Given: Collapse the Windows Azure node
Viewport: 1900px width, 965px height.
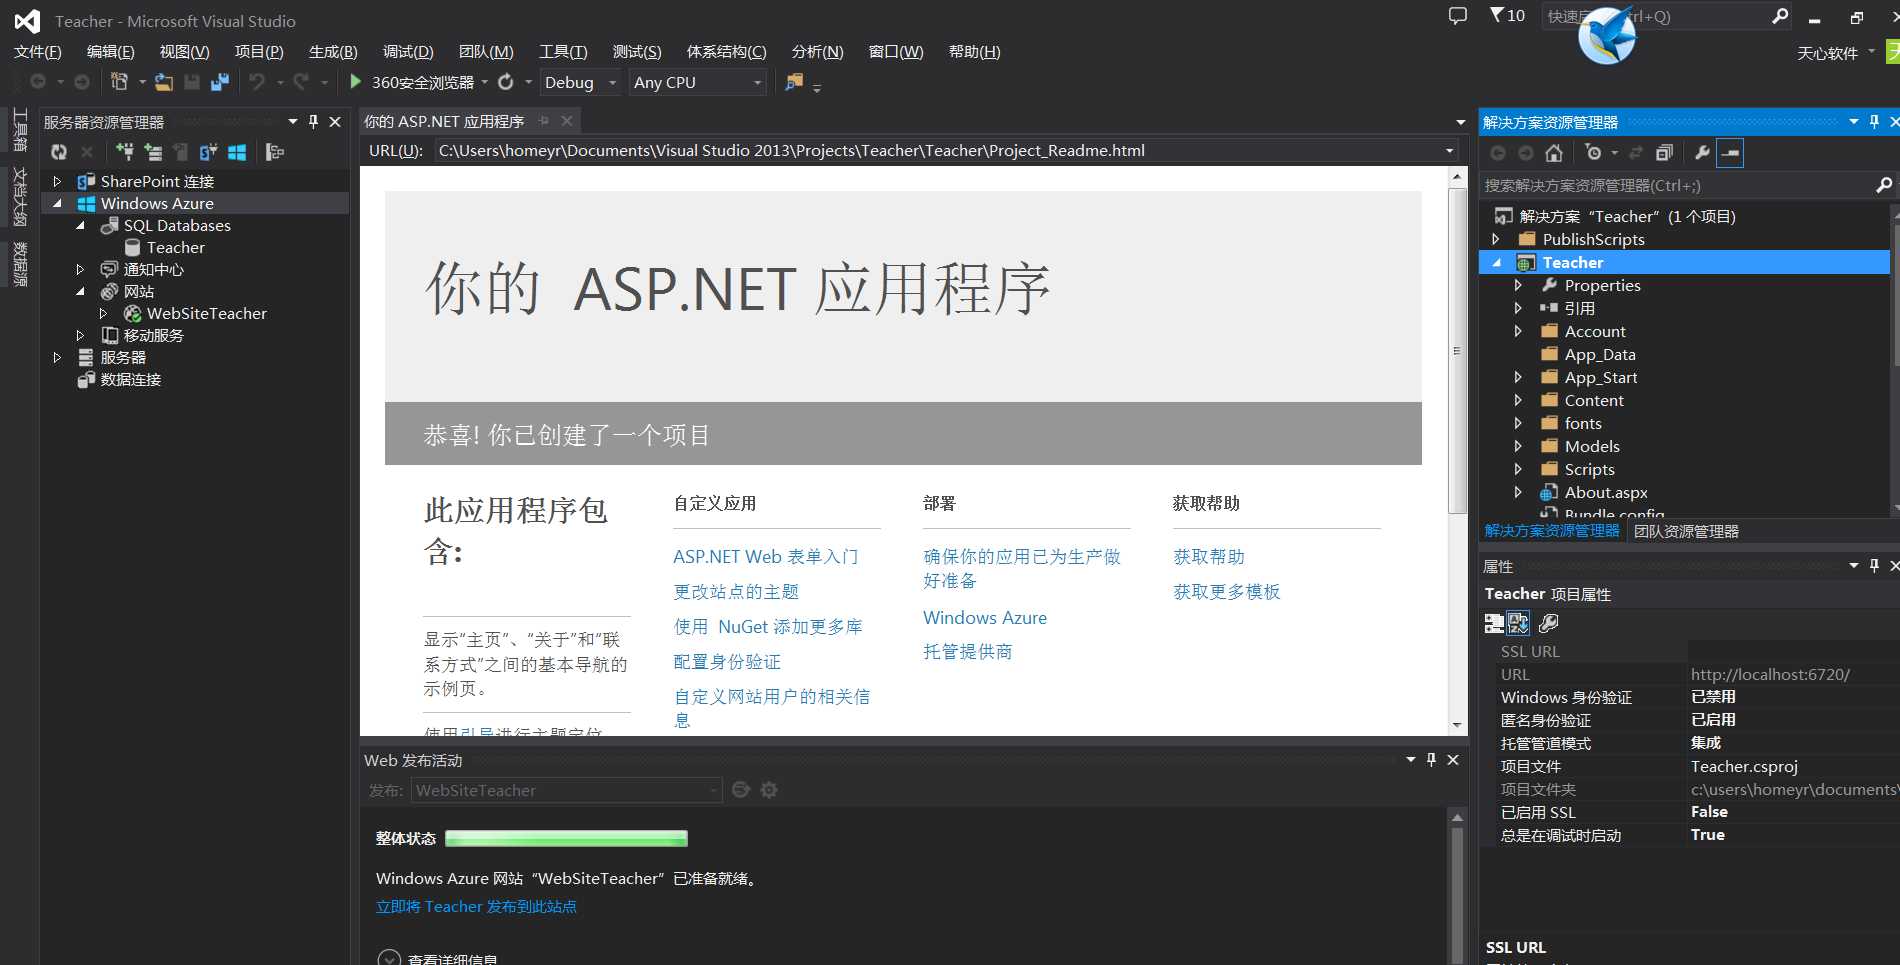Looking at the screenshot, I should 58,203.
